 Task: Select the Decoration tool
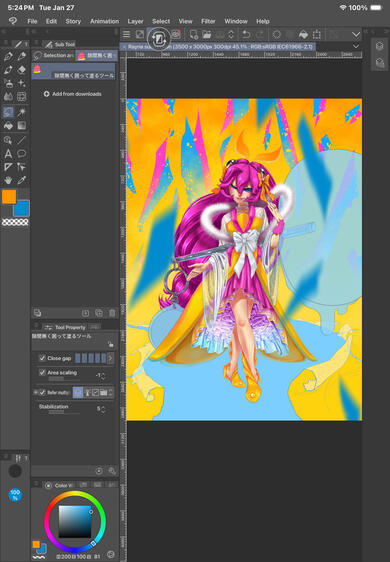tap(22, 83)
